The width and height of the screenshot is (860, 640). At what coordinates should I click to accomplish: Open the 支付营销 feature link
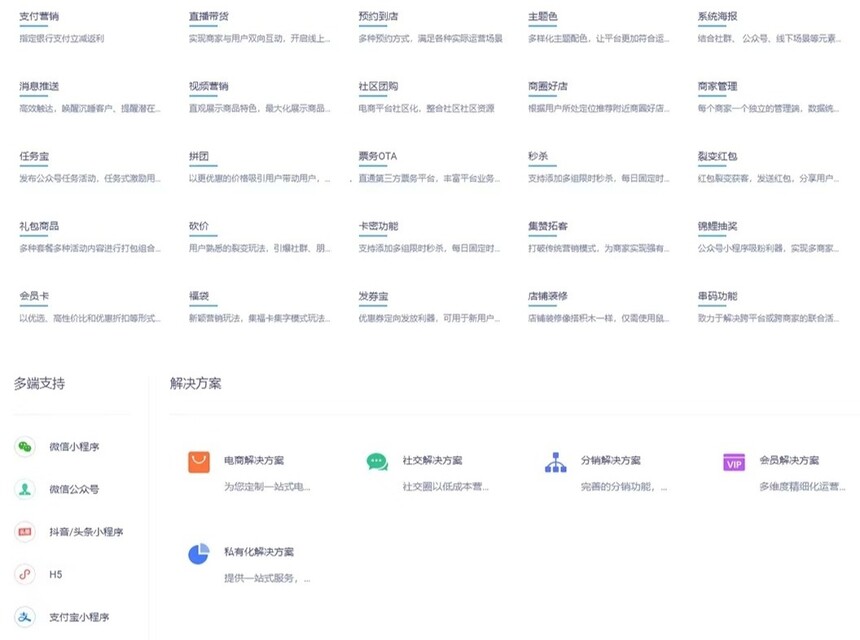pyautogui.click(x=38, y=17)
